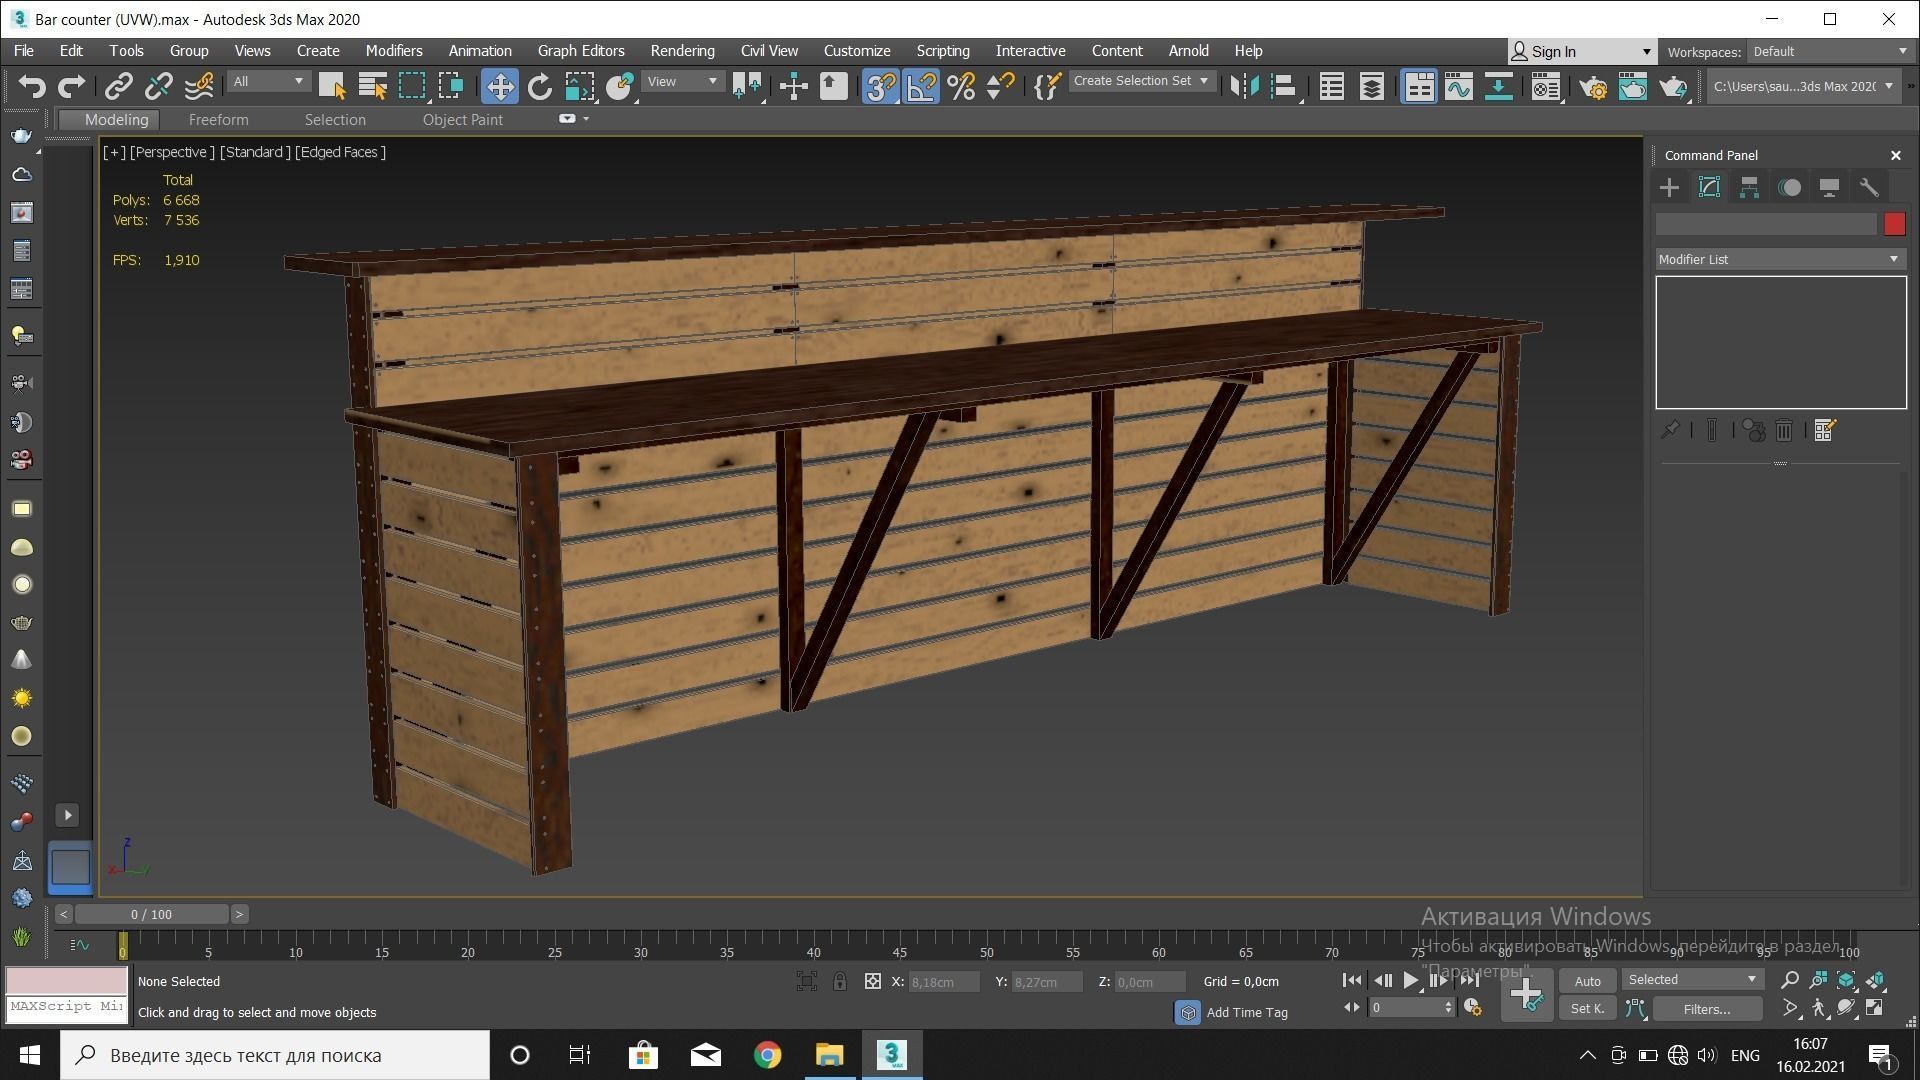This screenshot has width=1920, height=1080.
Task: Click the Set K. button
Action: pyautogui.click(x=1587, y=1009)
